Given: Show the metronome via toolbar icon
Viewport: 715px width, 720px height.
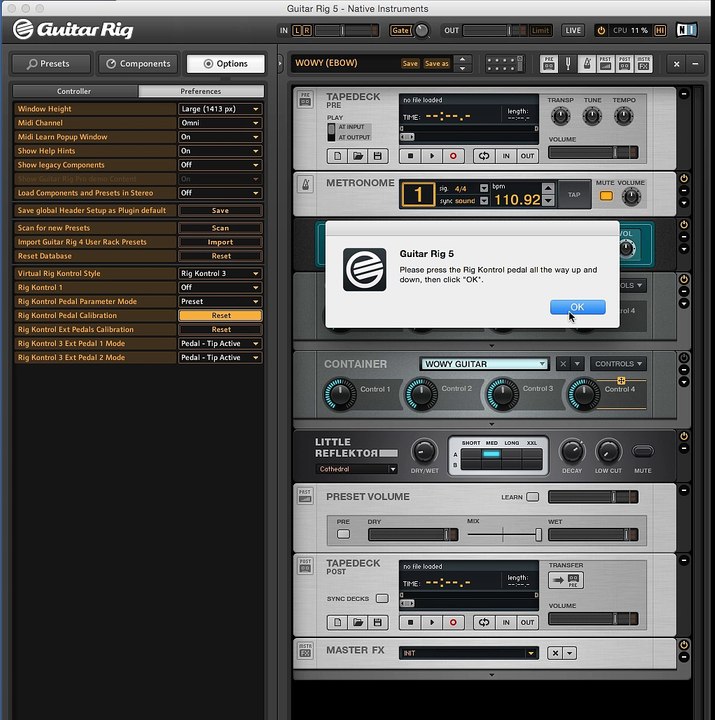Looking at the screenshot, I should (x=587, y=64).
